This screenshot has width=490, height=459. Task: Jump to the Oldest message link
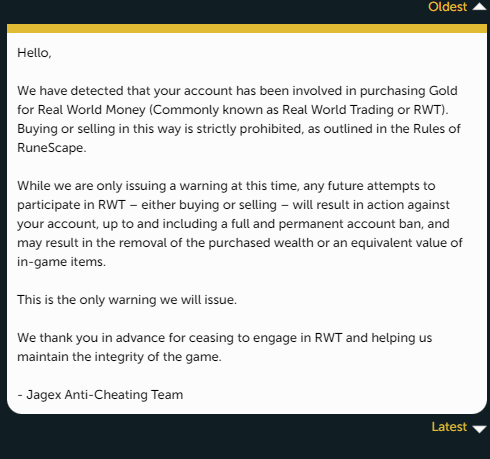pyautogui.click(x=447, y=7)
